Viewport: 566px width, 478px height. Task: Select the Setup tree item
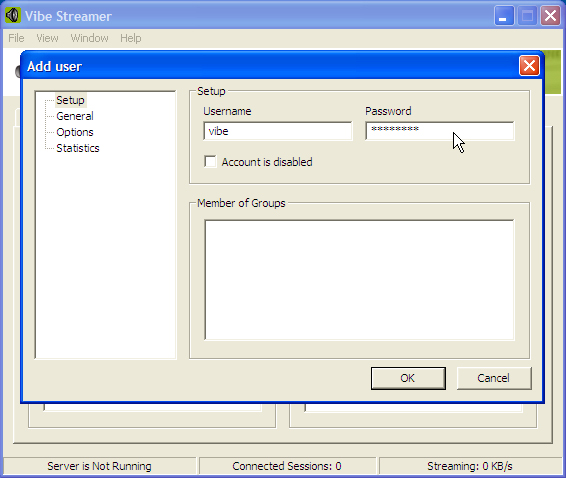point(70,100)
